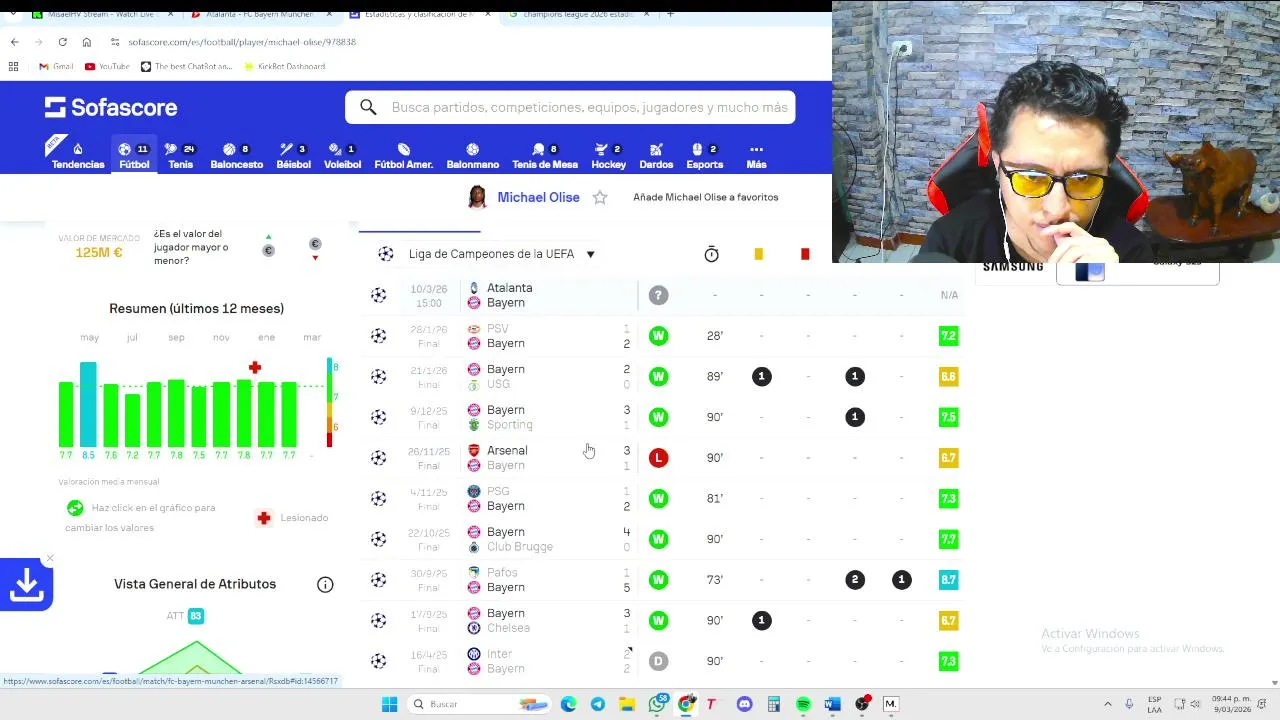Click the yellow card column header
Viewport: 1280px width, 720px height.
point(758,254)
